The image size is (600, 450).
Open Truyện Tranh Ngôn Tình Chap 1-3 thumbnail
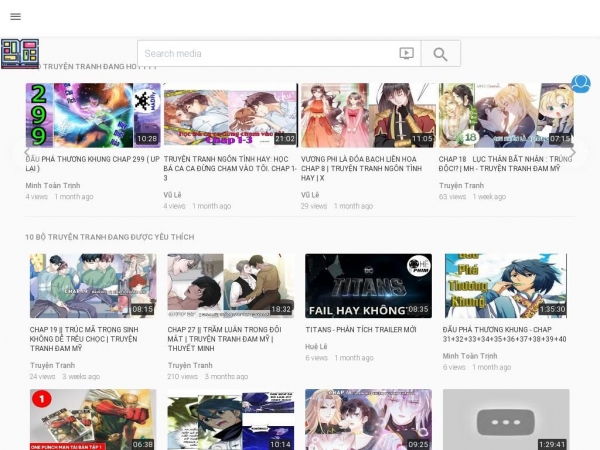(230, 116)
